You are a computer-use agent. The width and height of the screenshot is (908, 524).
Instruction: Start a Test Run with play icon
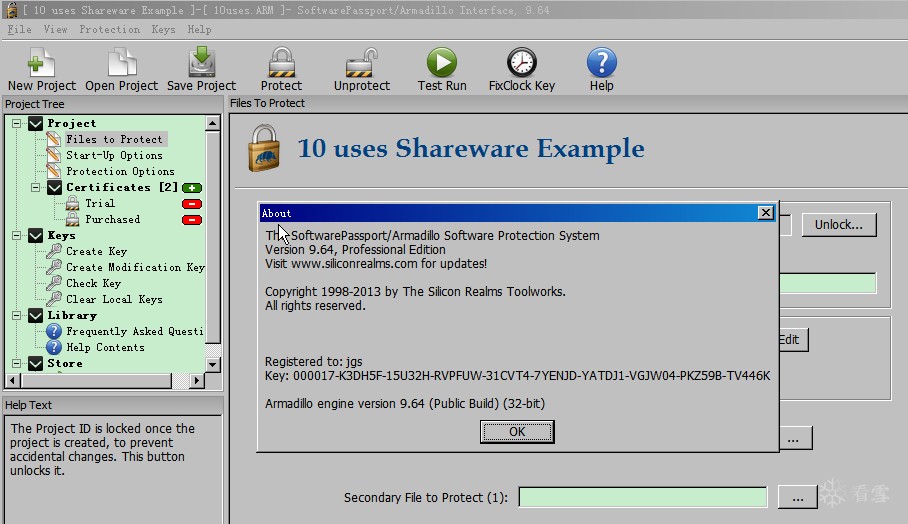[x=442, y=62]
